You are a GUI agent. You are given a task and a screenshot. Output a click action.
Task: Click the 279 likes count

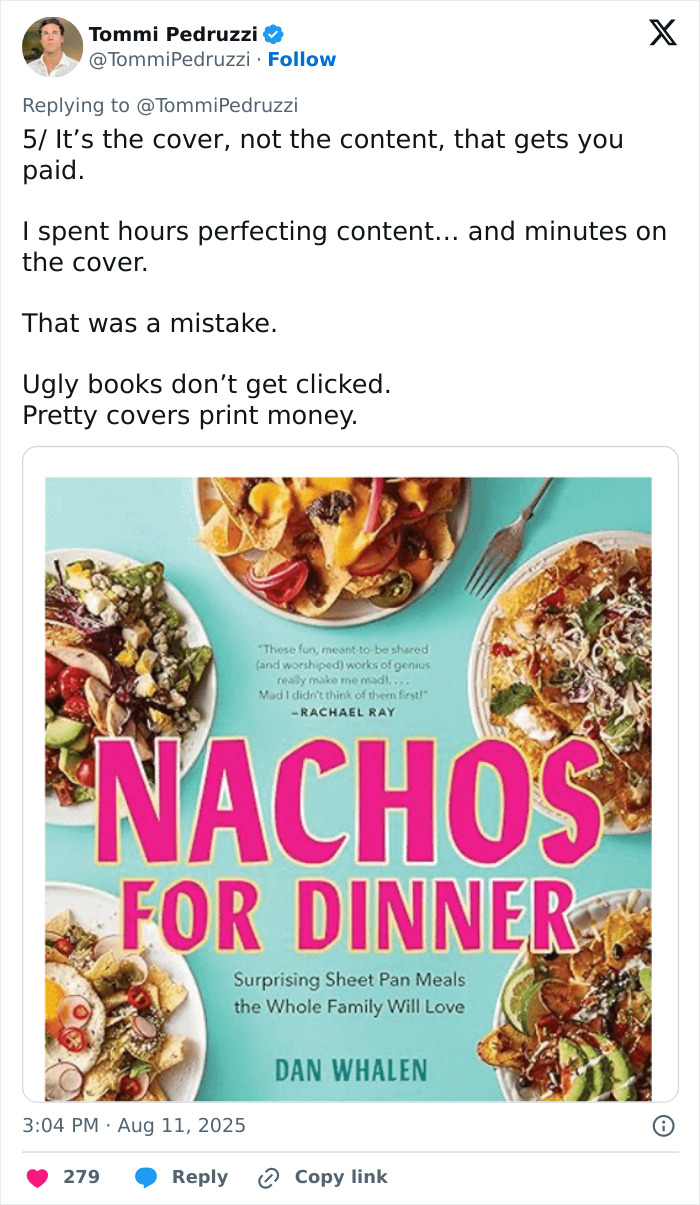81,1178
